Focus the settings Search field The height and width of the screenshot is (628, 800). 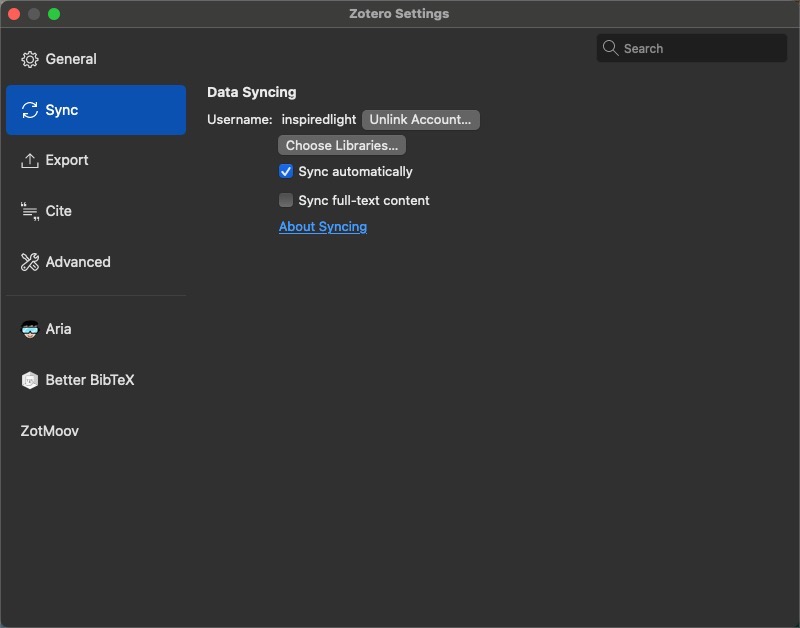click(691, 48)
